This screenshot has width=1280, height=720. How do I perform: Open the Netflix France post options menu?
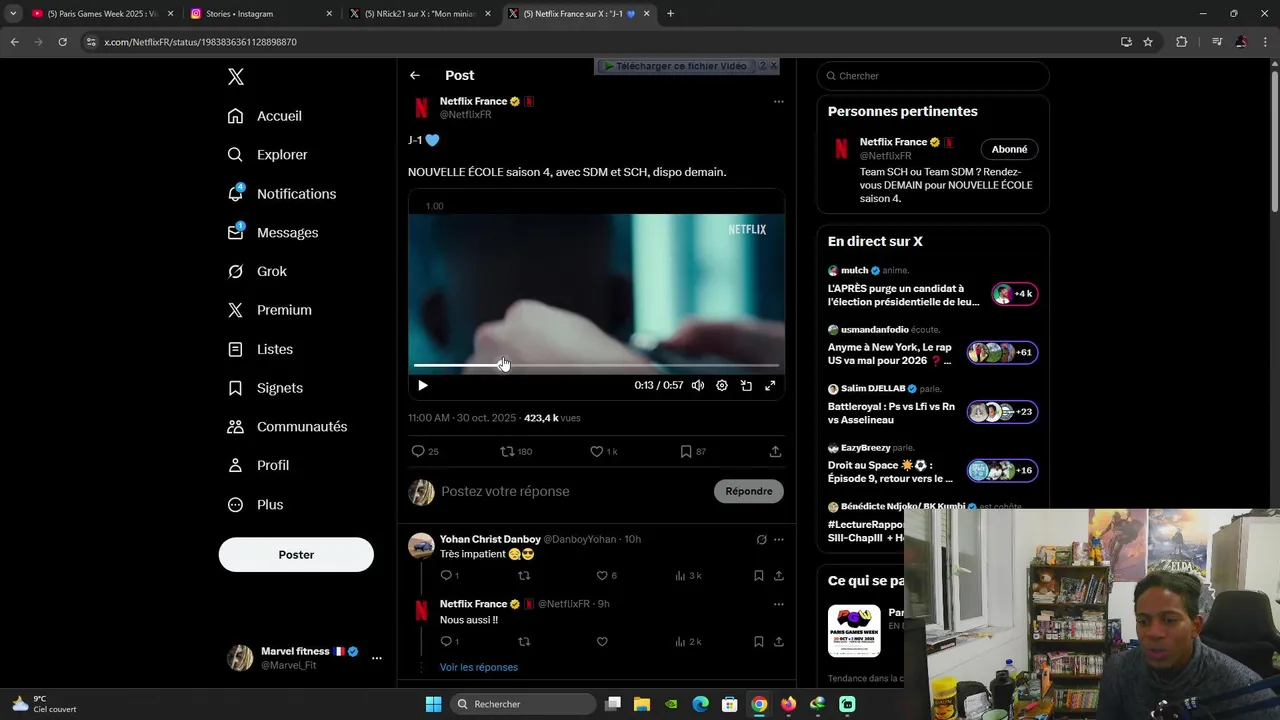(x=778, y=101)
